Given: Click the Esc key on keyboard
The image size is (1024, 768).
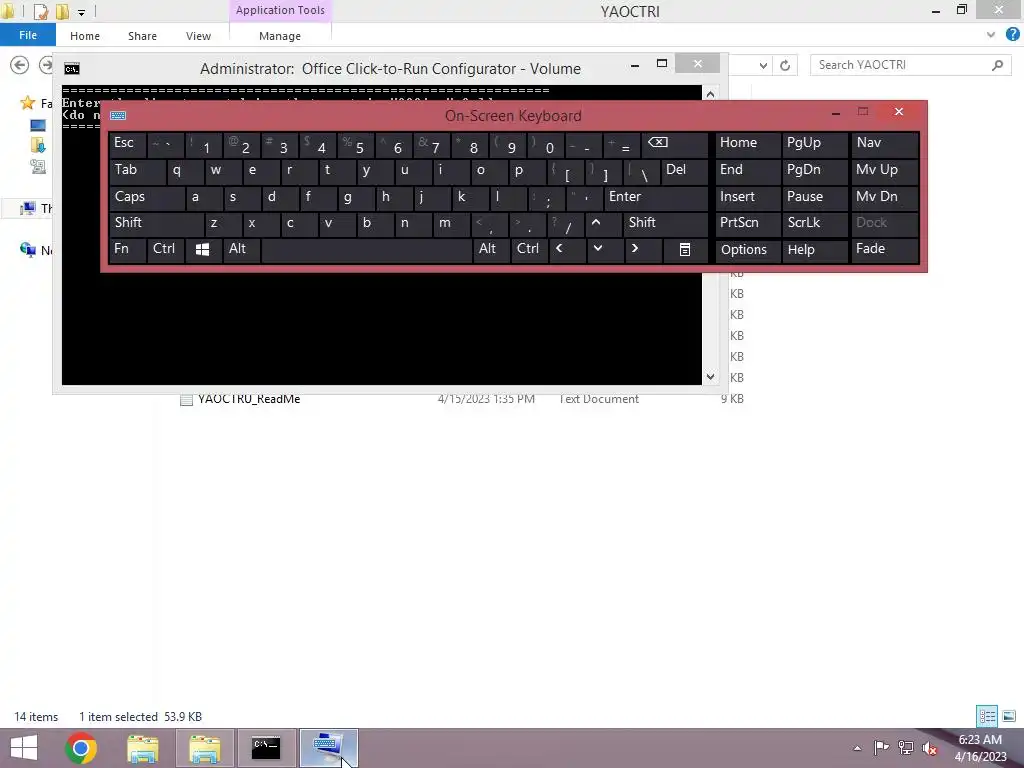Looking at the screenshot, I should pyautogui.click(x=127, y=144).
